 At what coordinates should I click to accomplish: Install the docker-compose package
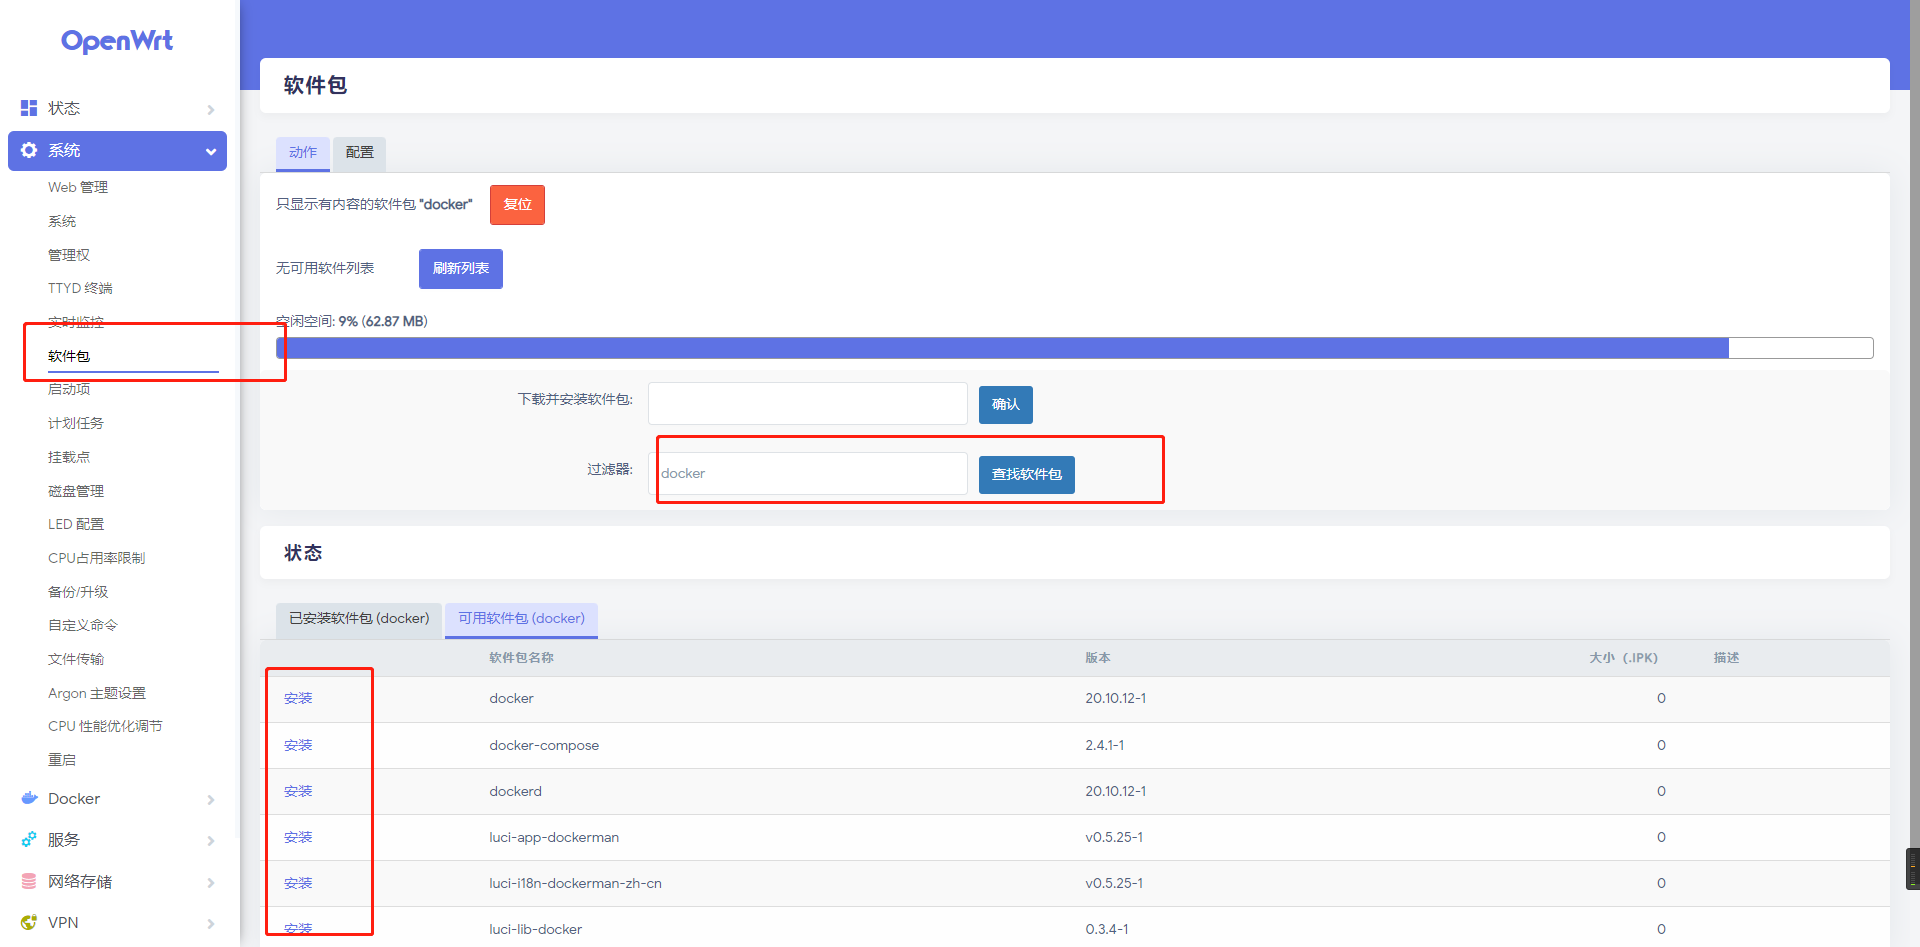(x=298, y=745)
